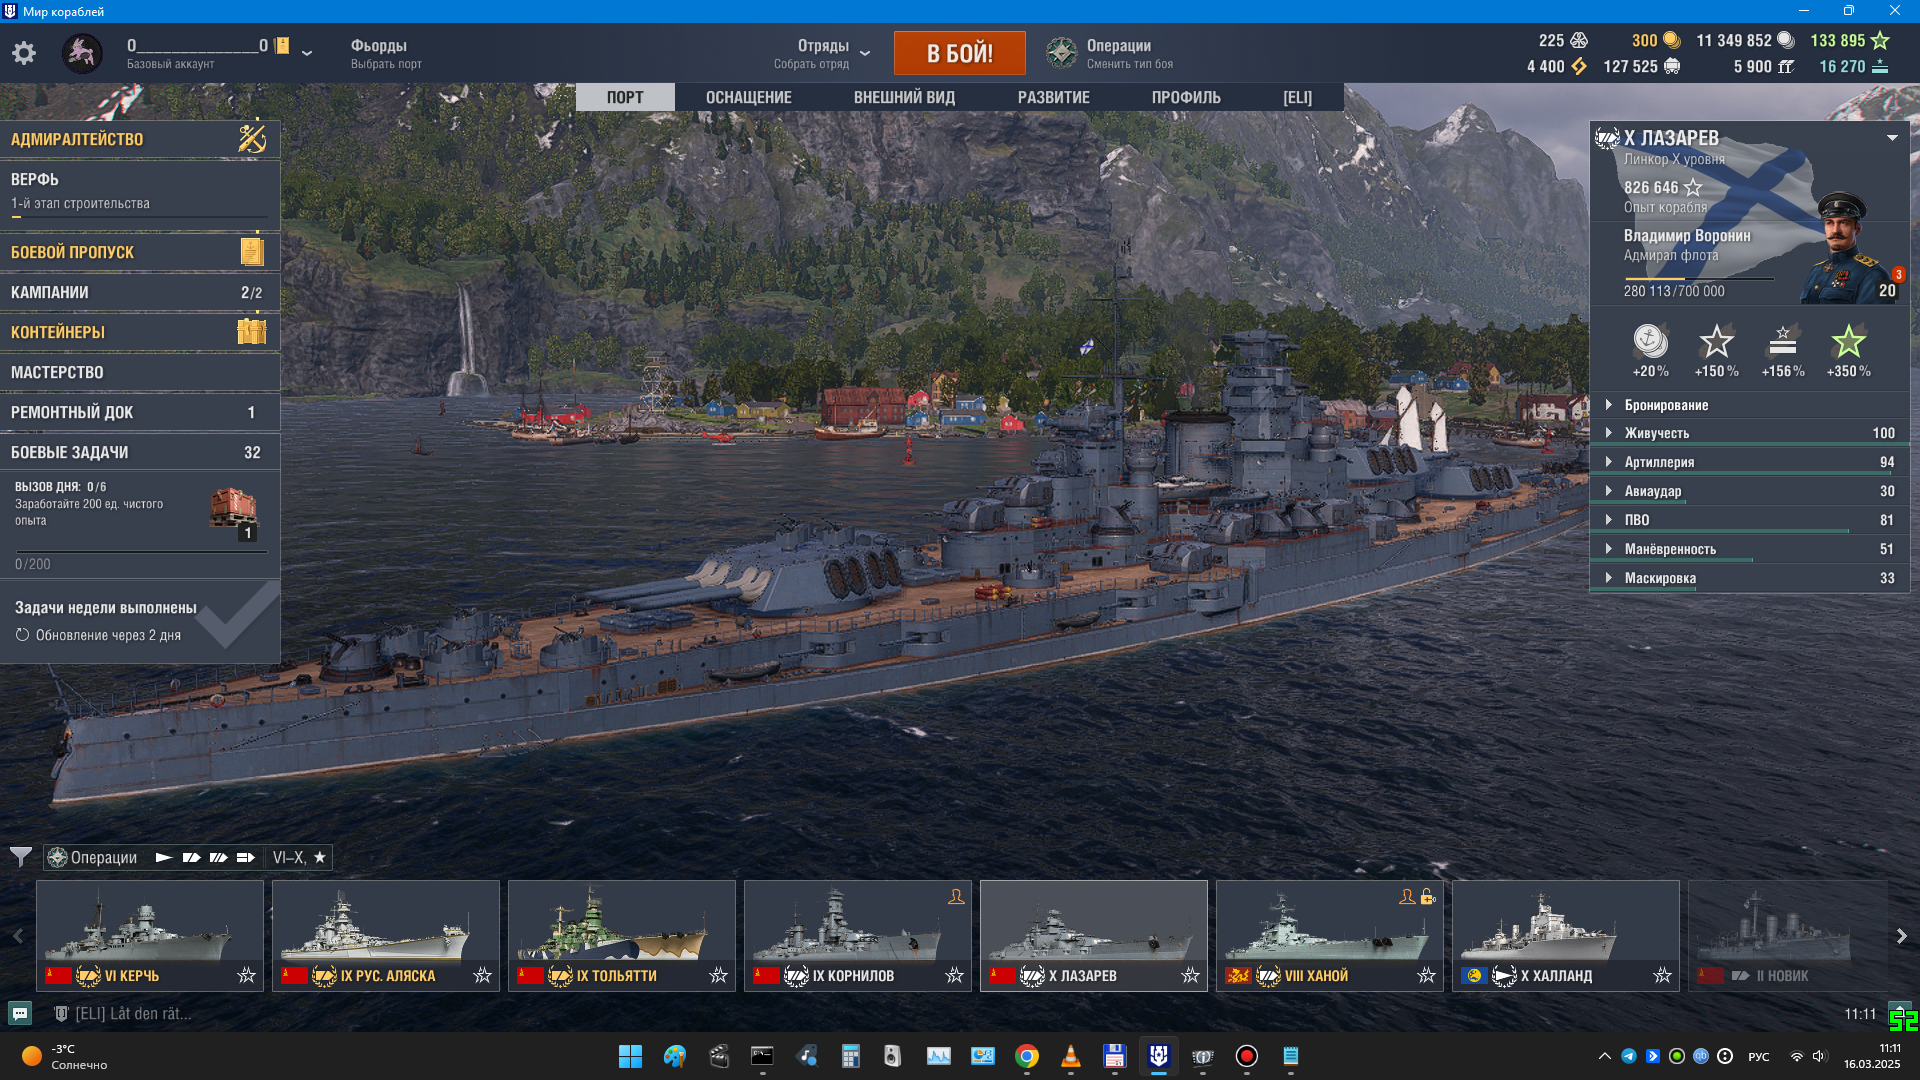This screenshot has width=1920, height=1080.
Task: Toggle primary star on IX Тольятти
Action: (x=719, y=975)
